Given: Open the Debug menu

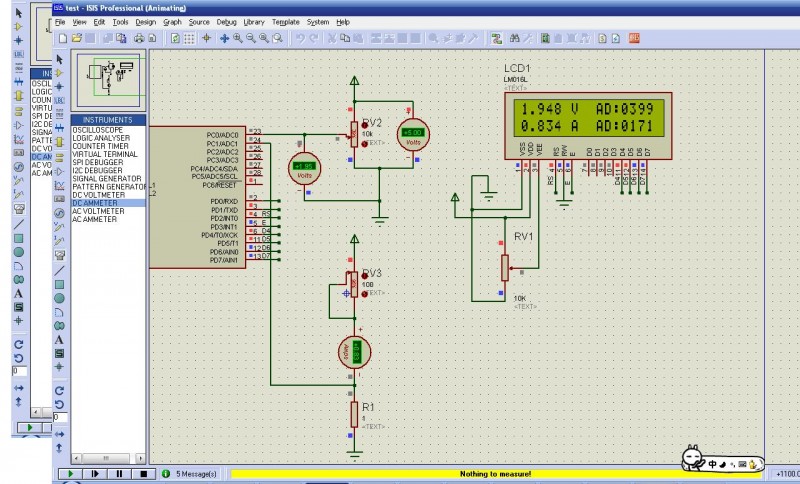Looking at the screenshot, I should 226,22.
